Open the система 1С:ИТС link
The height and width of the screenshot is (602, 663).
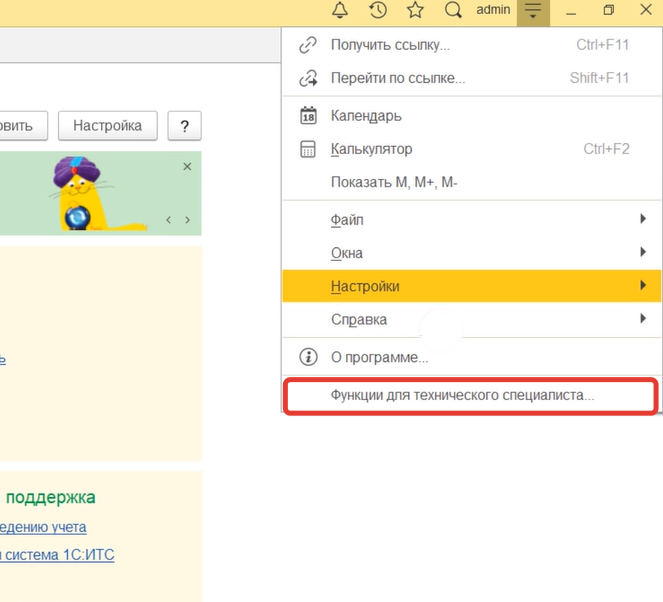click(57, 554)
